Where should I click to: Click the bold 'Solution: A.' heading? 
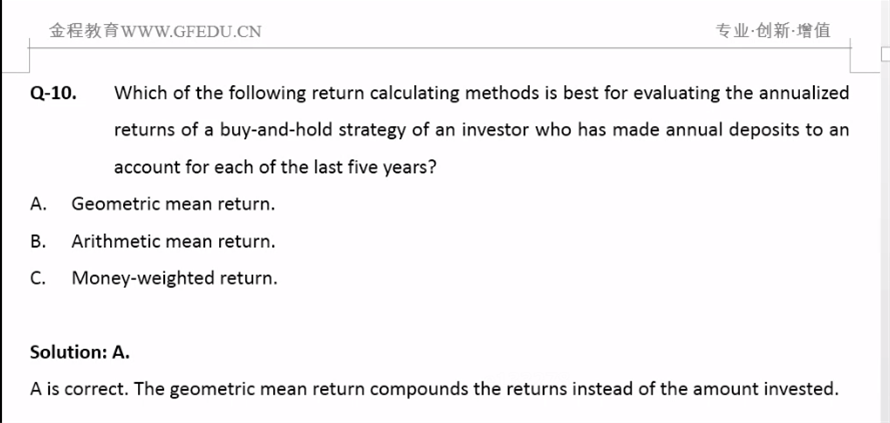[80, 352]
